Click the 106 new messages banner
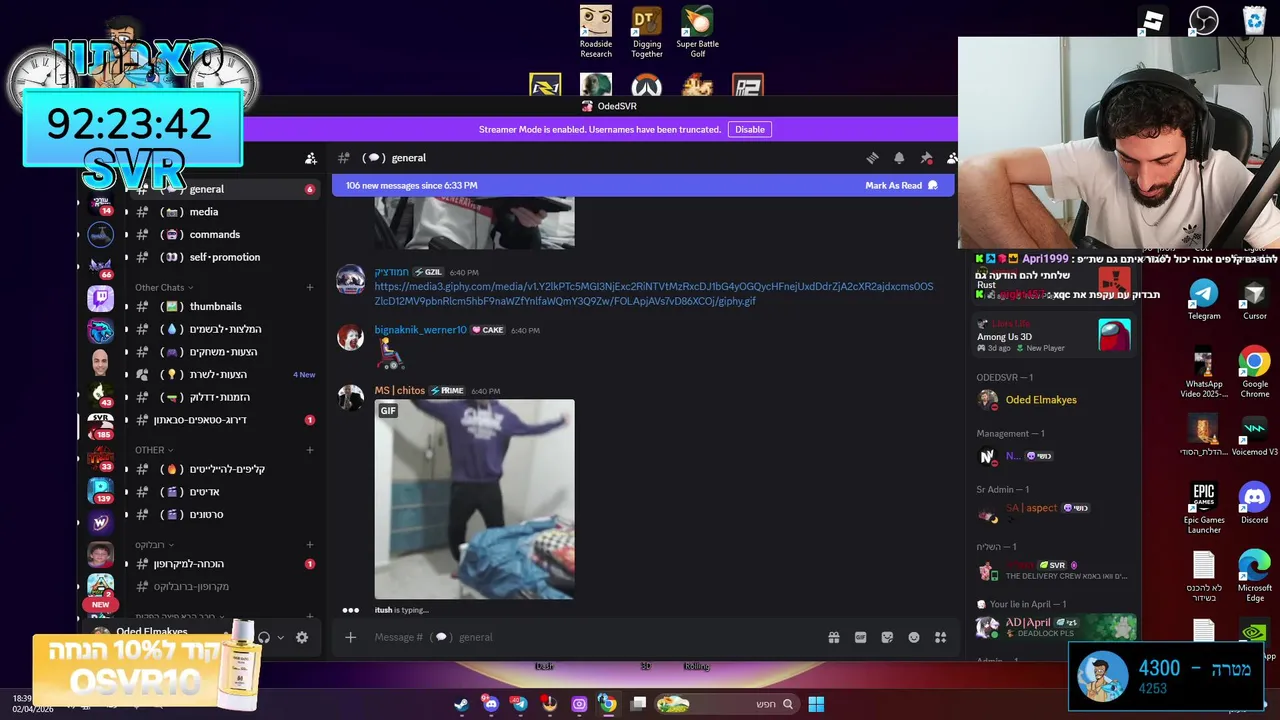Viewport: 1280px width, 720px height. (x=643, y=185)
